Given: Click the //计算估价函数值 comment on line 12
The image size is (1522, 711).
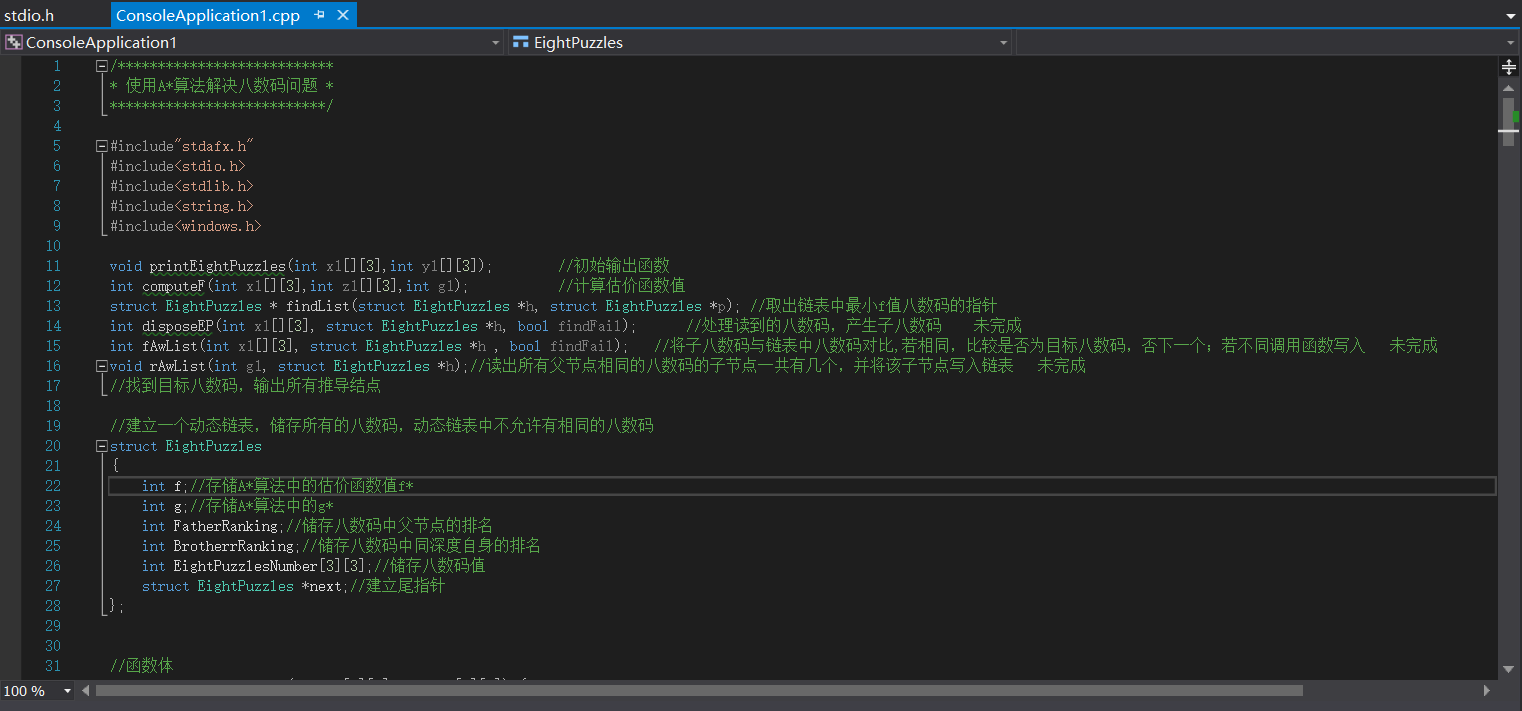Looking at the screenshot, I should (621, 286).
